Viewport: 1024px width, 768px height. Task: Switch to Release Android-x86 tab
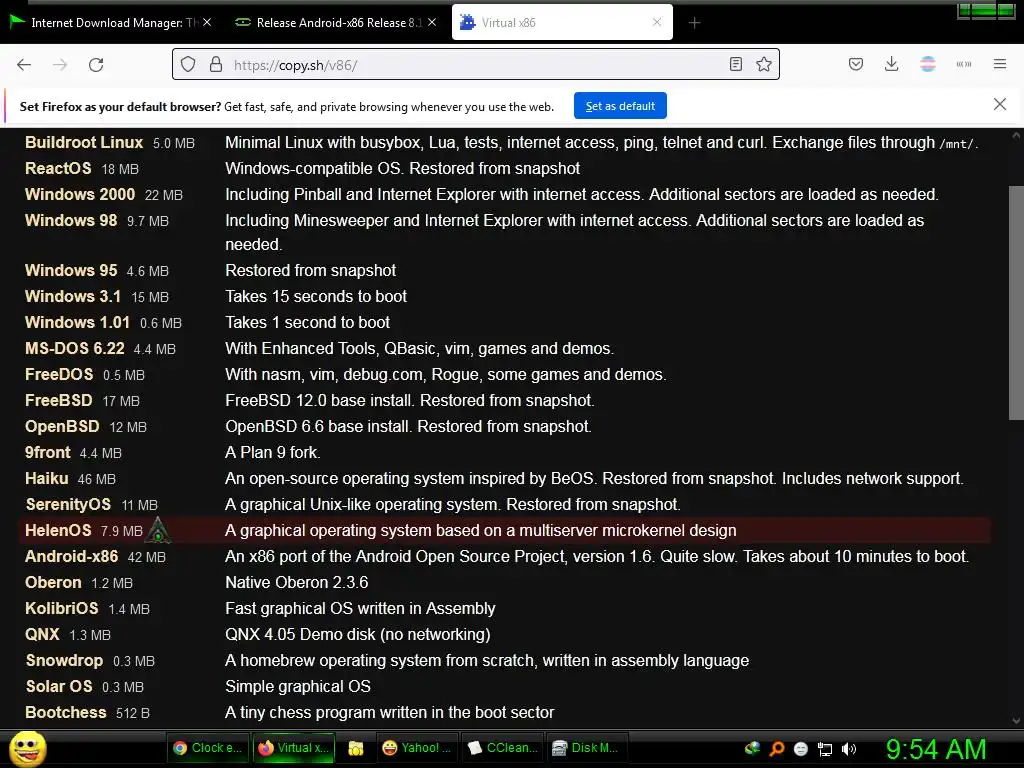pyautogui.click(x=335, y=22)
